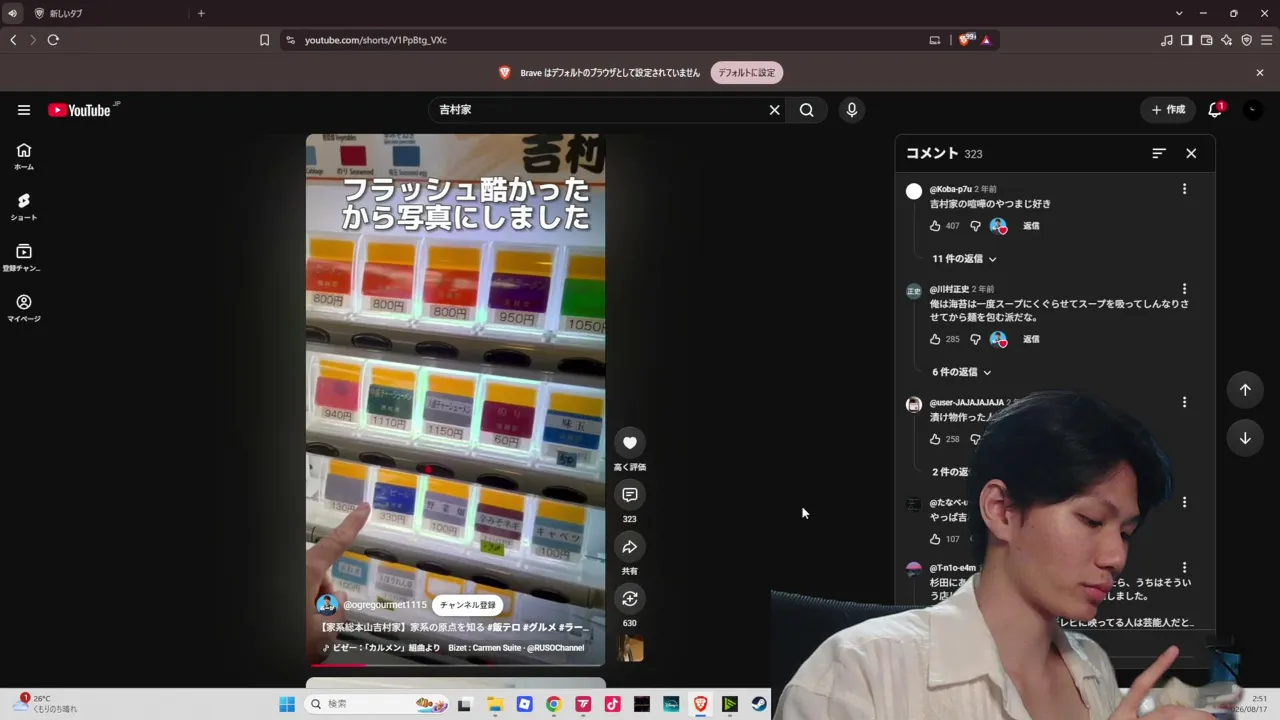Screen dimensions: 1280x720
Task: Bookmark this page in Brave
Action: (264, 40)
